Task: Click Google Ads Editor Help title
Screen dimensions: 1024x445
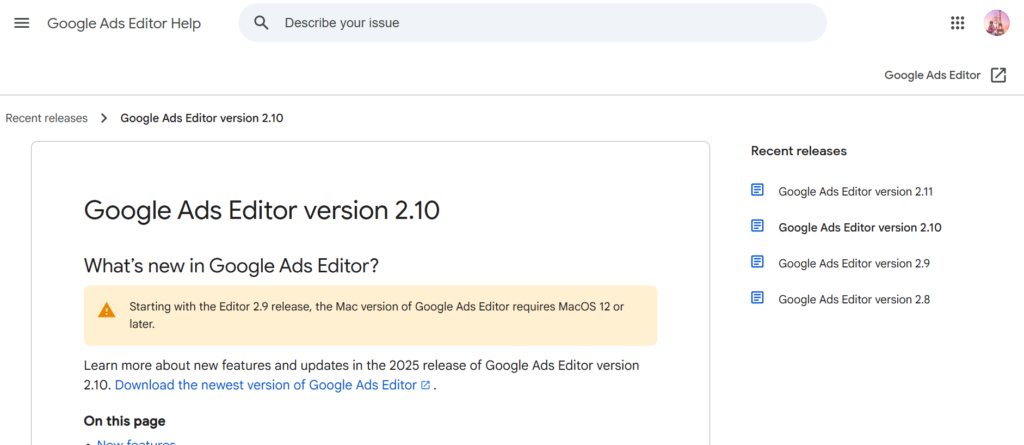Action: coord(124,24)
